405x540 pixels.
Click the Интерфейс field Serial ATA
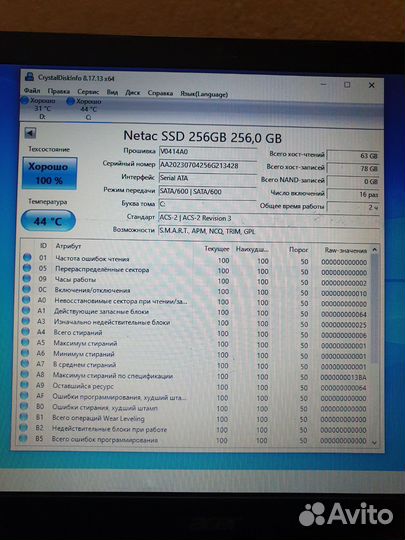208,178
